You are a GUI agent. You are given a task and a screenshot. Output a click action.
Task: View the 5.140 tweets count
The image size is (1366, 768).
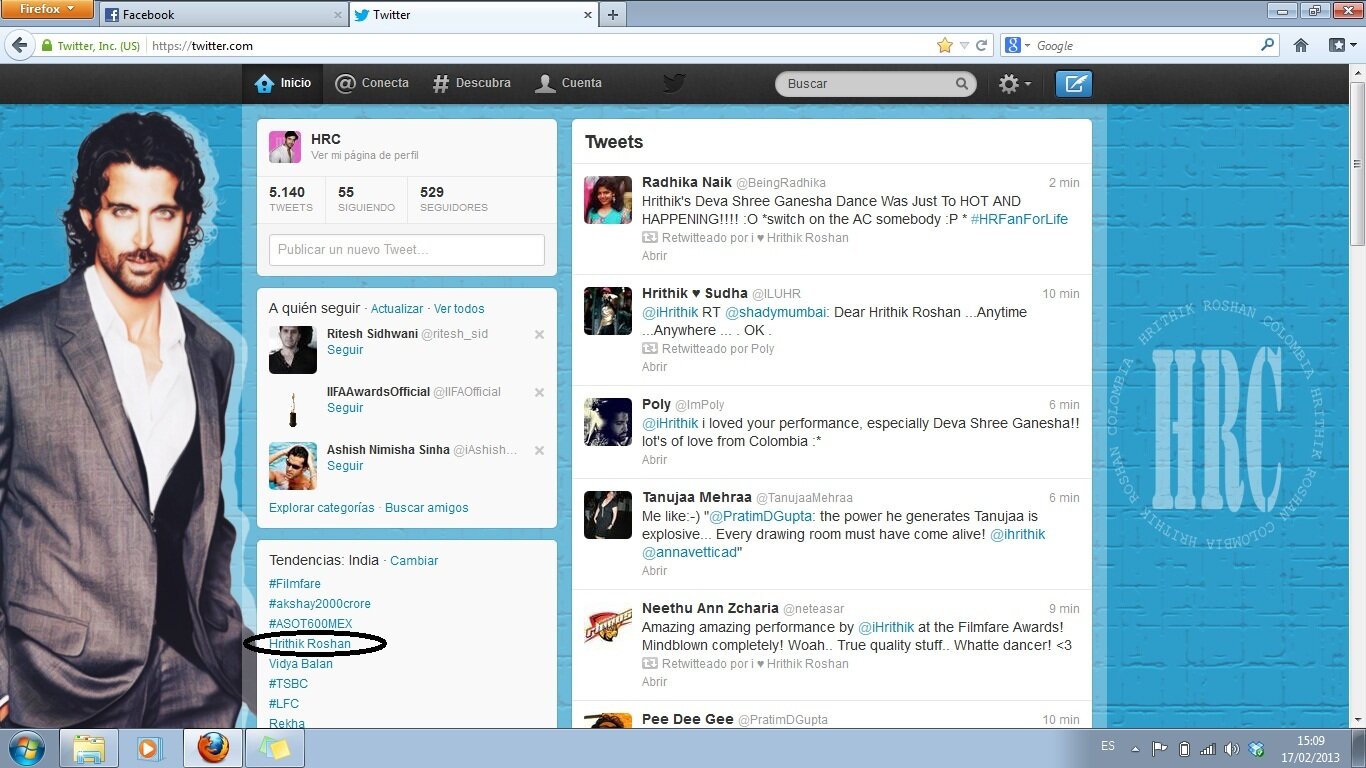pos(290,198)
